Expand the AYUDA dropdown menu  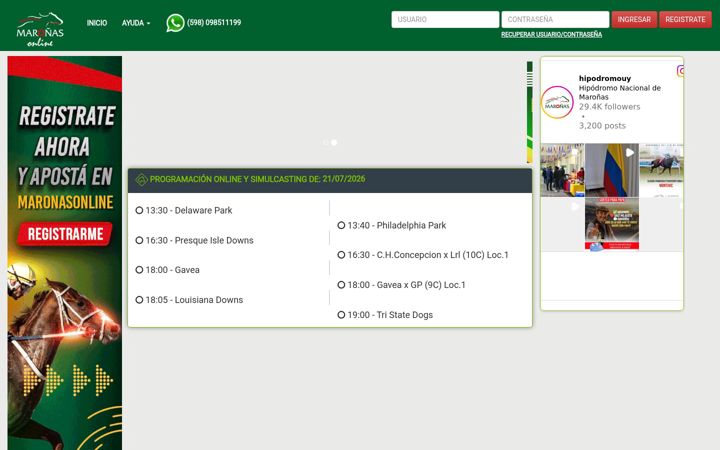pyautogui.click(x=136, y=22)
